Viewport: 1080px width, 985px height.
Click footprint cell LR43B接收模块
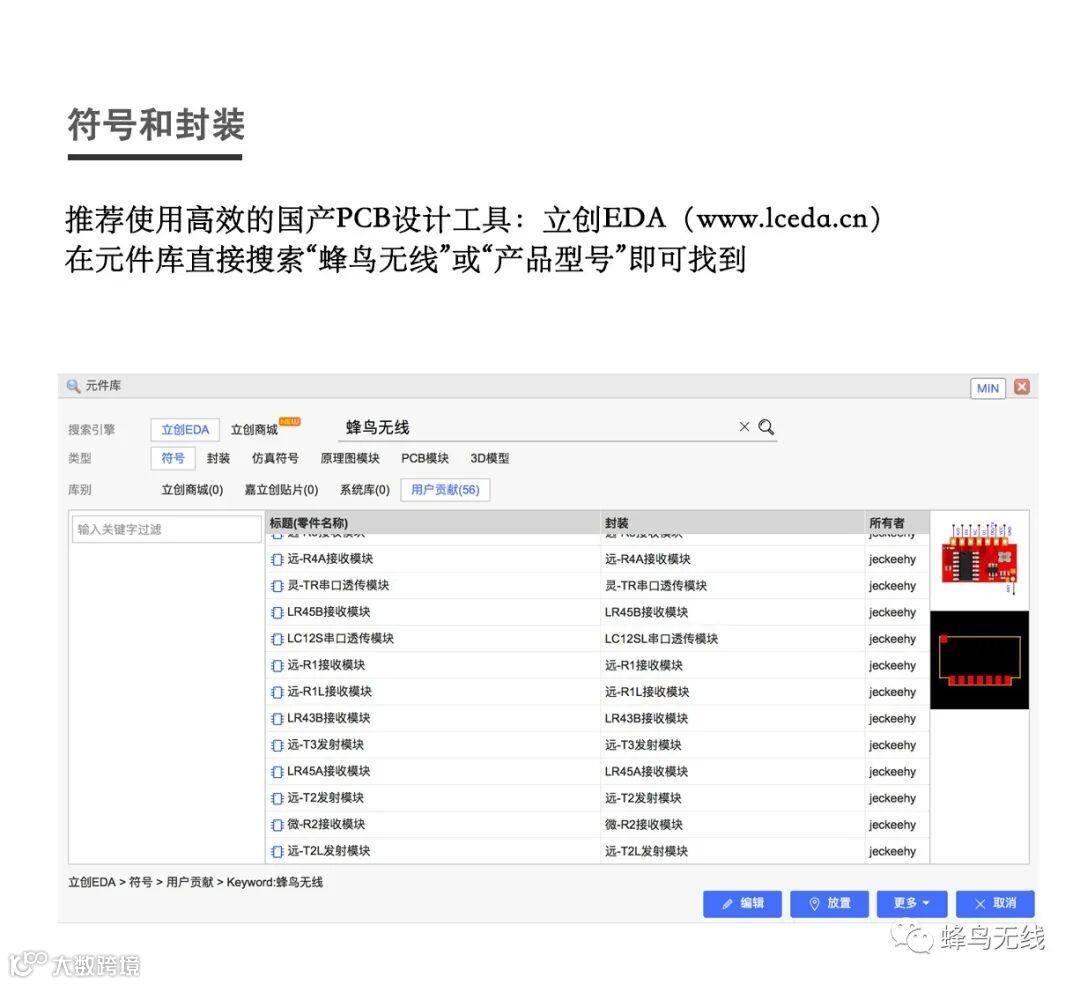[x=646, y=718]
